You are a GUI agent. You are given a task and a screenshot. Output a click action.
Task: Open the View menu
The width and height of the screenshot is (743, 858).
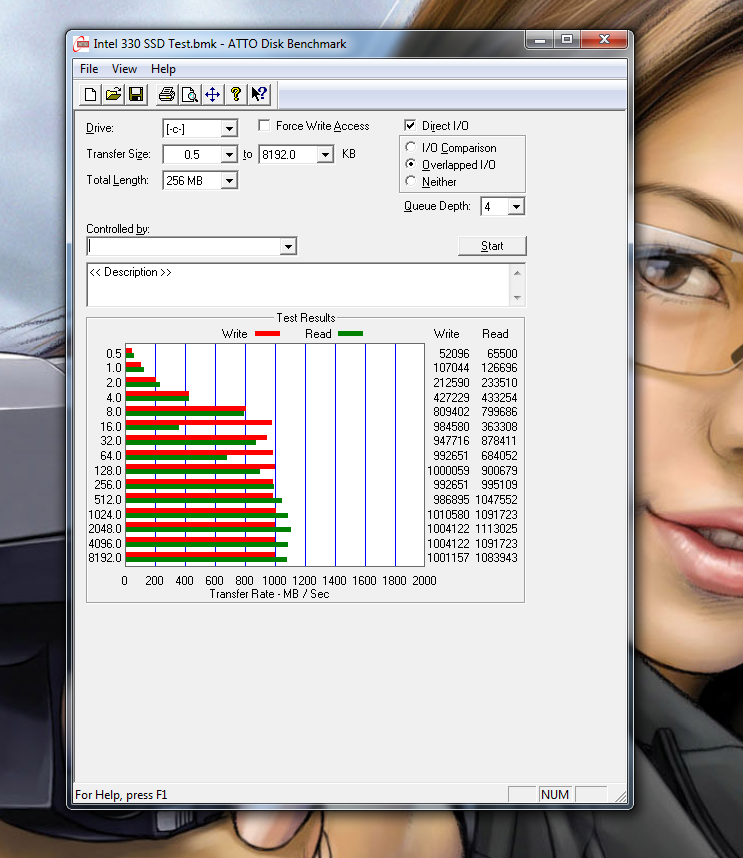tap(124, 69)
